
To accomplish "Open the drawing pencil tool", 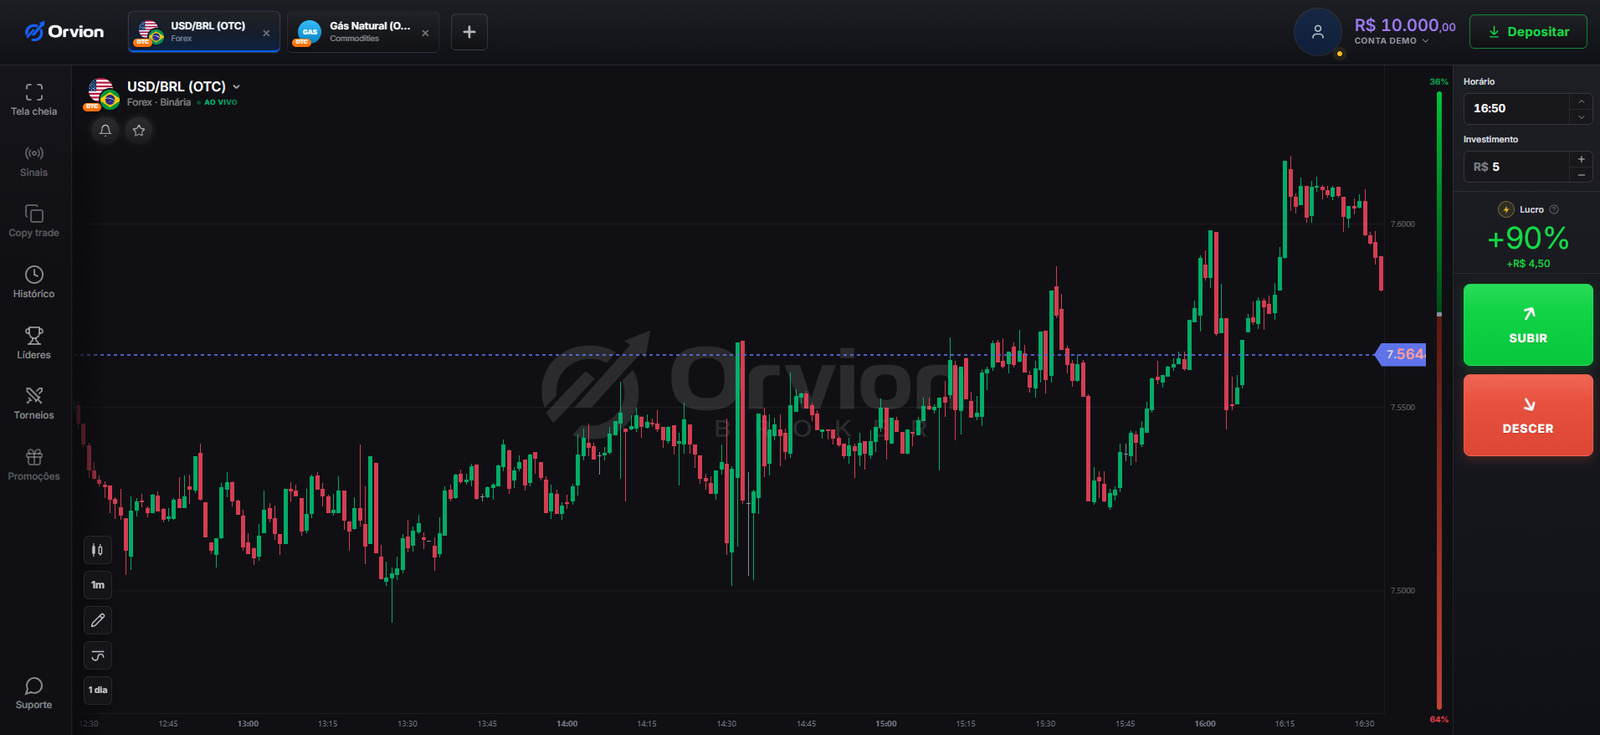I will pyautogui.click(x=97, y=620).
